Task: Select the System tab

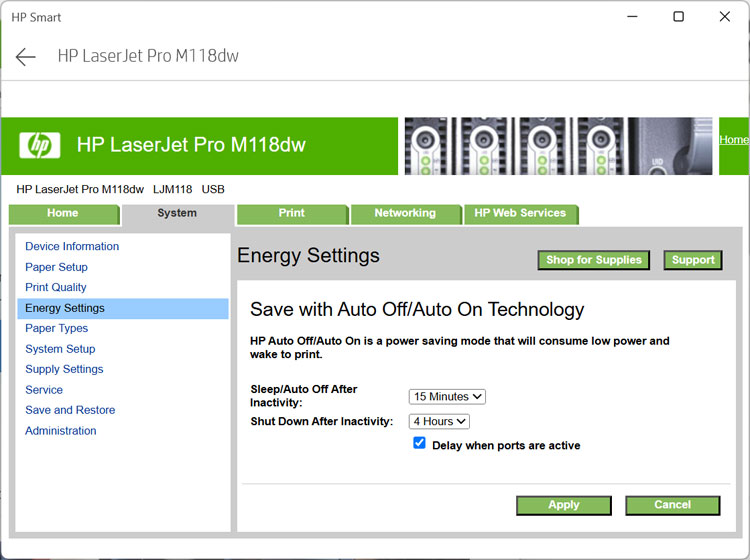Action: click(x=177, y=213)
